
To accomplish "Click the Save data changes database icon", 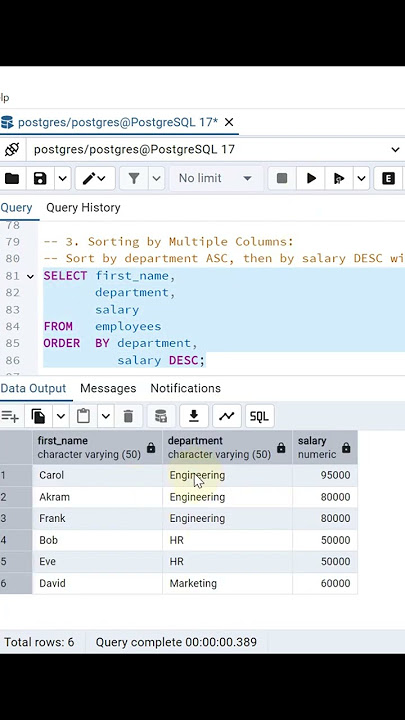I will pos(161,416).
